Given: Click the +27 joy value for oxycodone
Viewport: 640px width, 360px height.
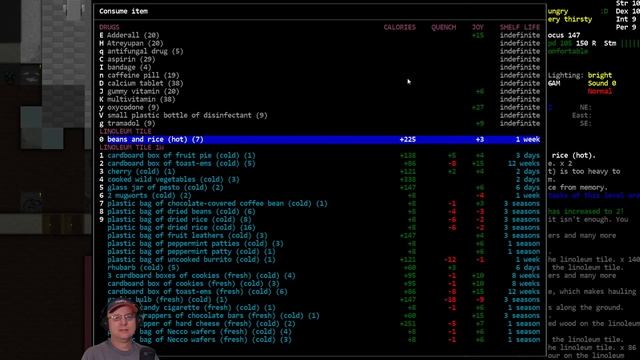Looking at the screenshot, I should pyautogui.click(x=478, y=107).
